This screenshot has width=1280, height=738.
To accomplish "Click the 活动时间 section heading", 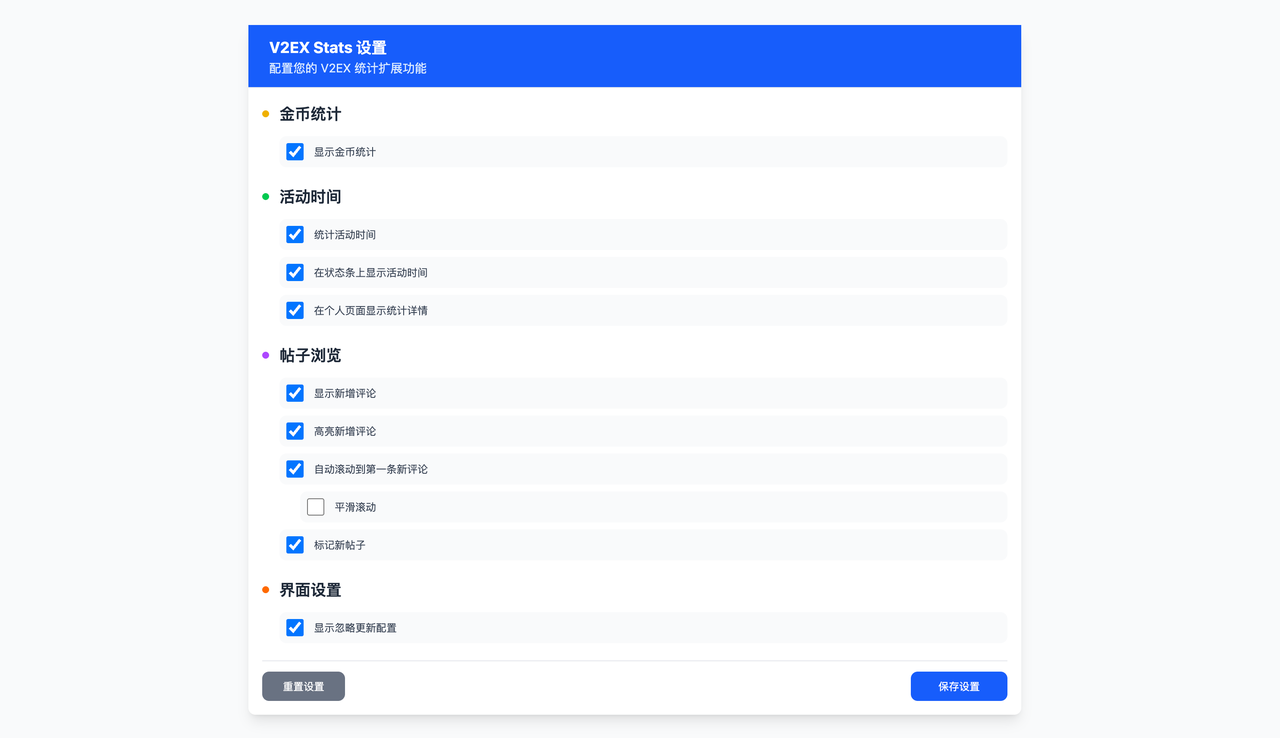I will [x=310, y=197].
